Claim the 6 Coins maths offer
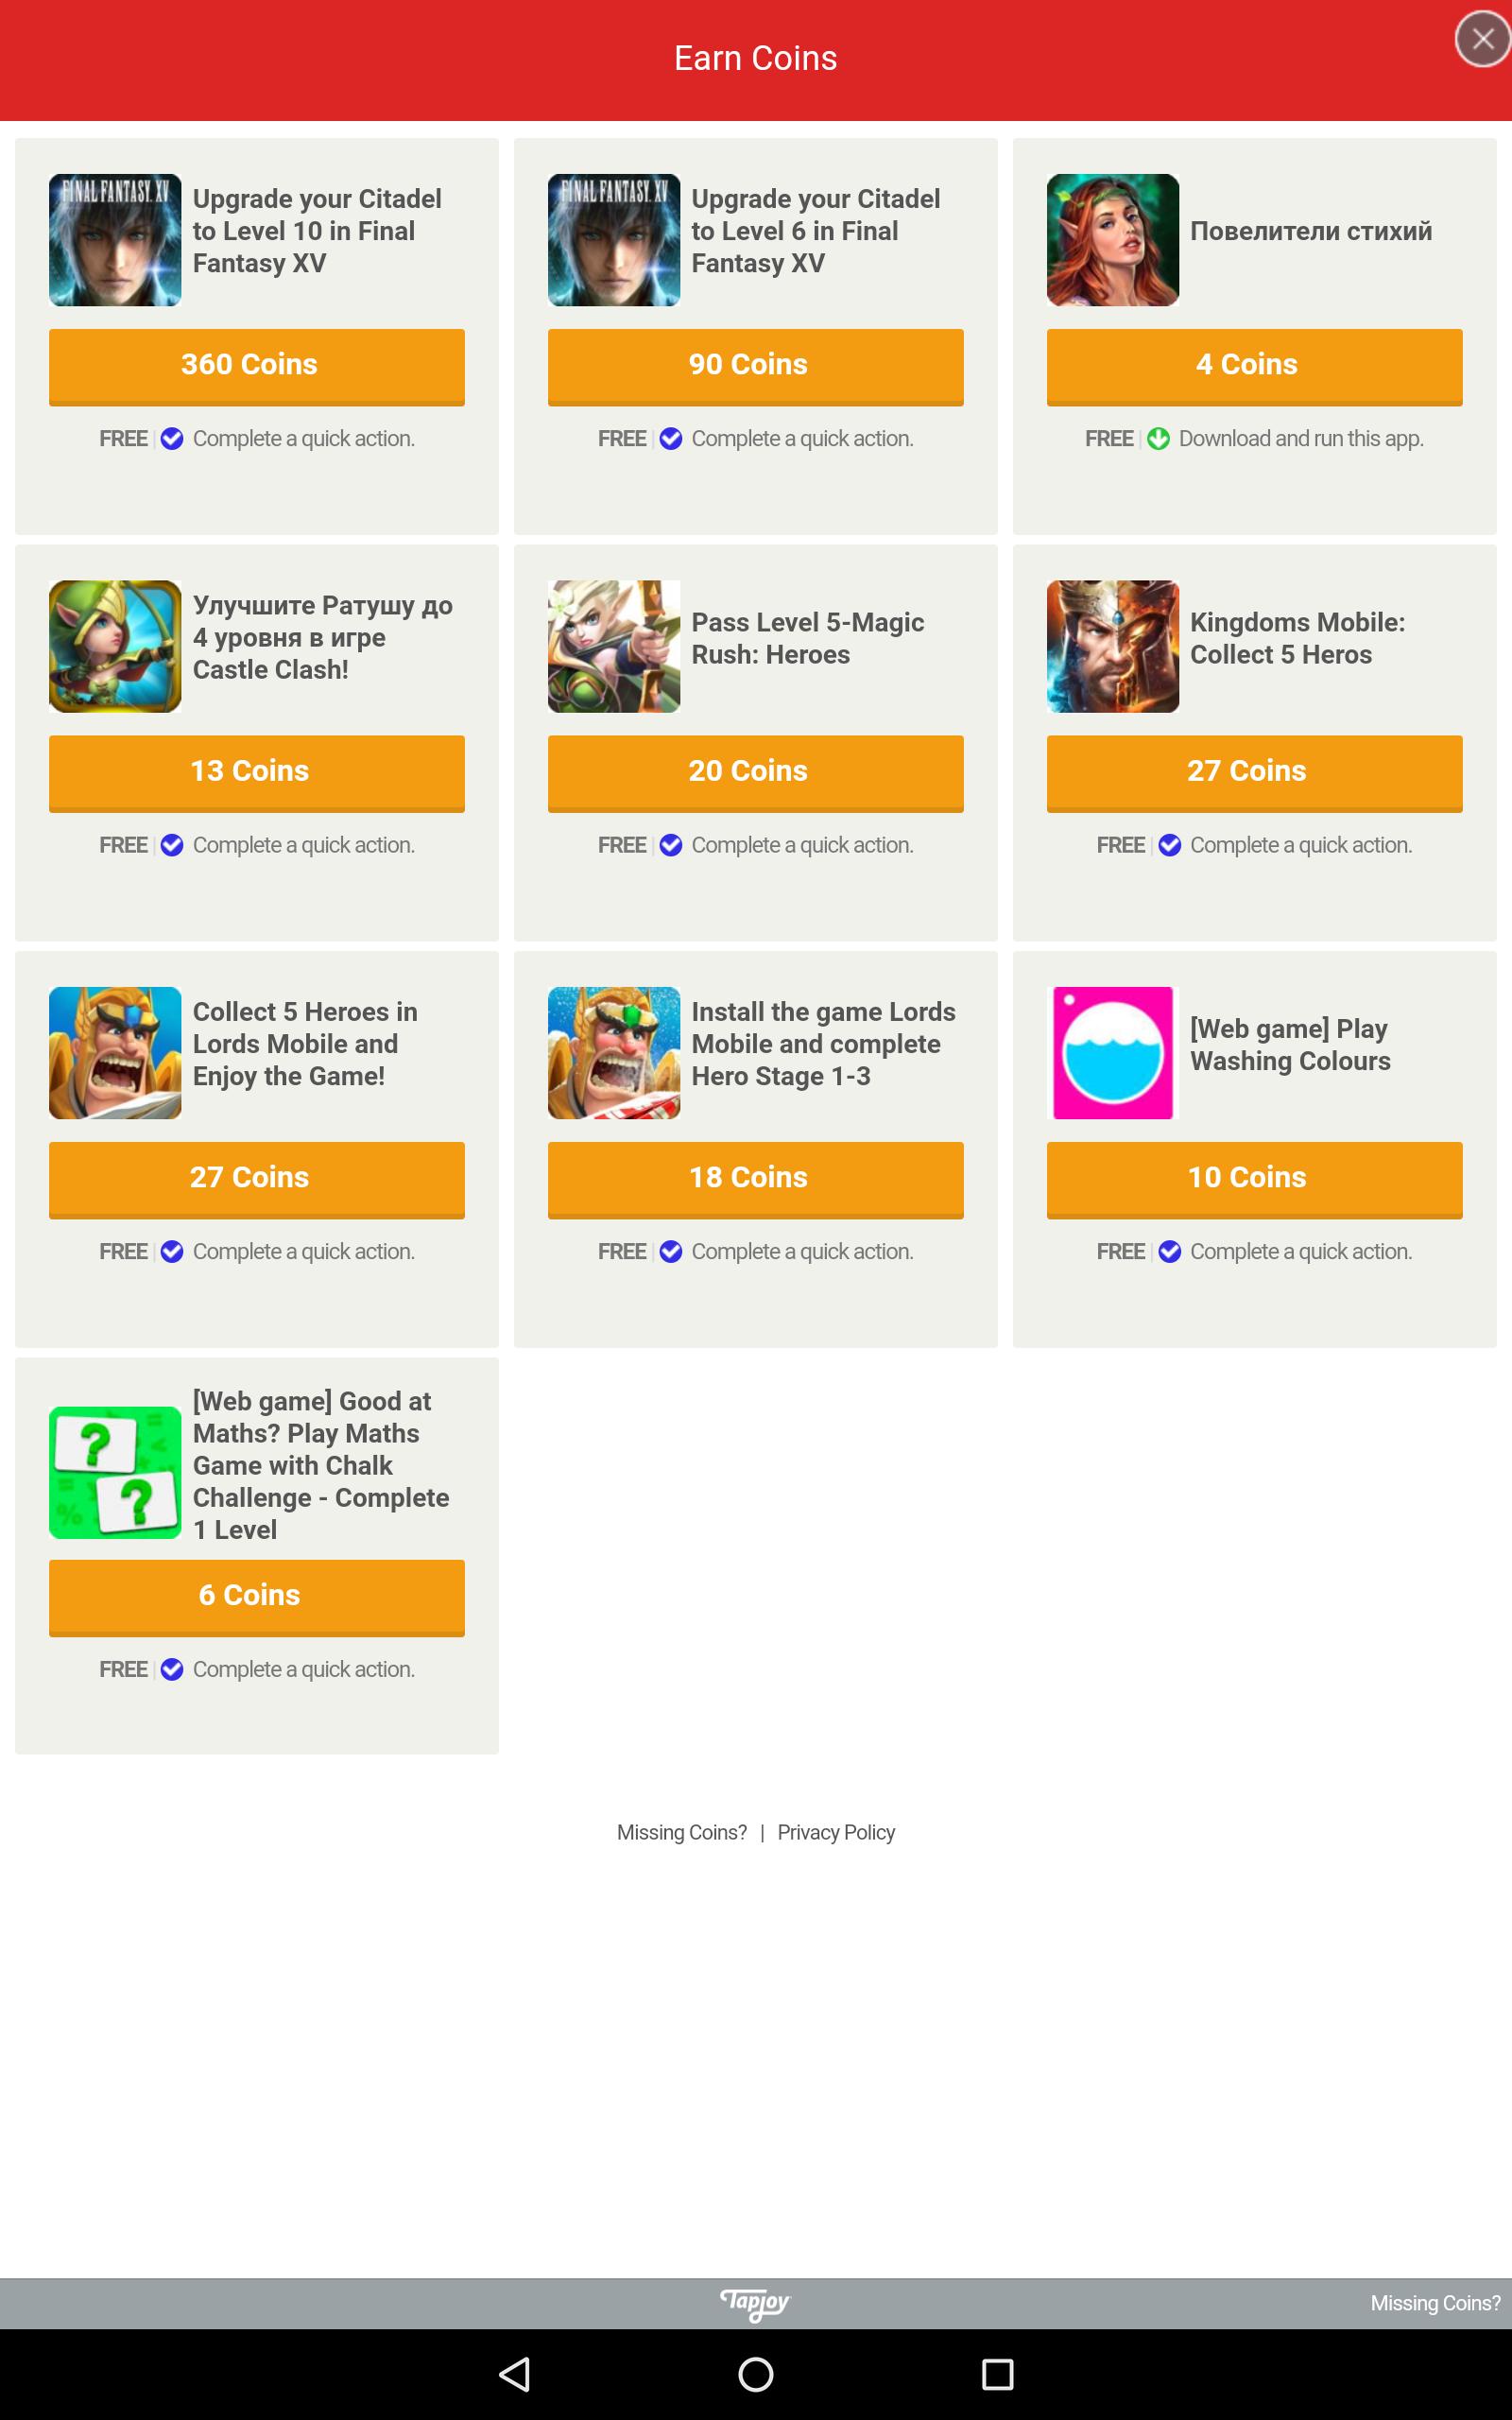This screenshot has width=1512, height=2420. tap(257, 1598)
